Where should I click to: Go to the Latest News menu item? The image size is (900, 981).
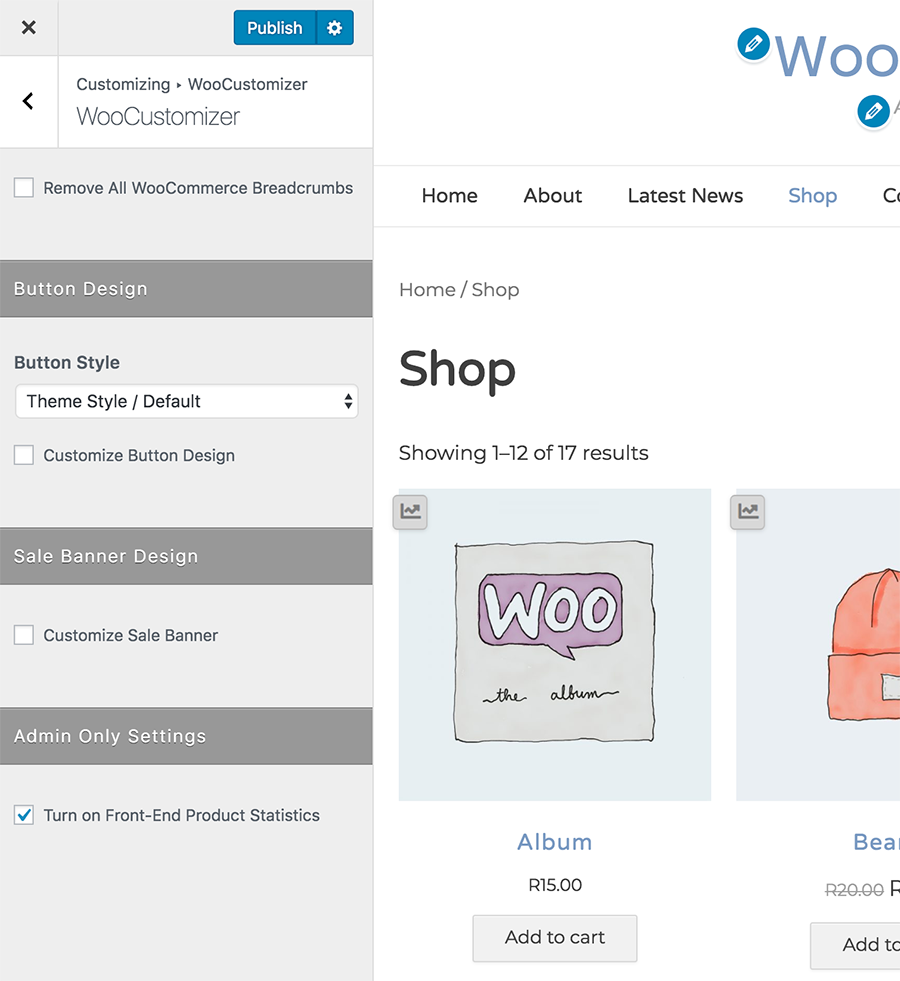click(685, 196)
